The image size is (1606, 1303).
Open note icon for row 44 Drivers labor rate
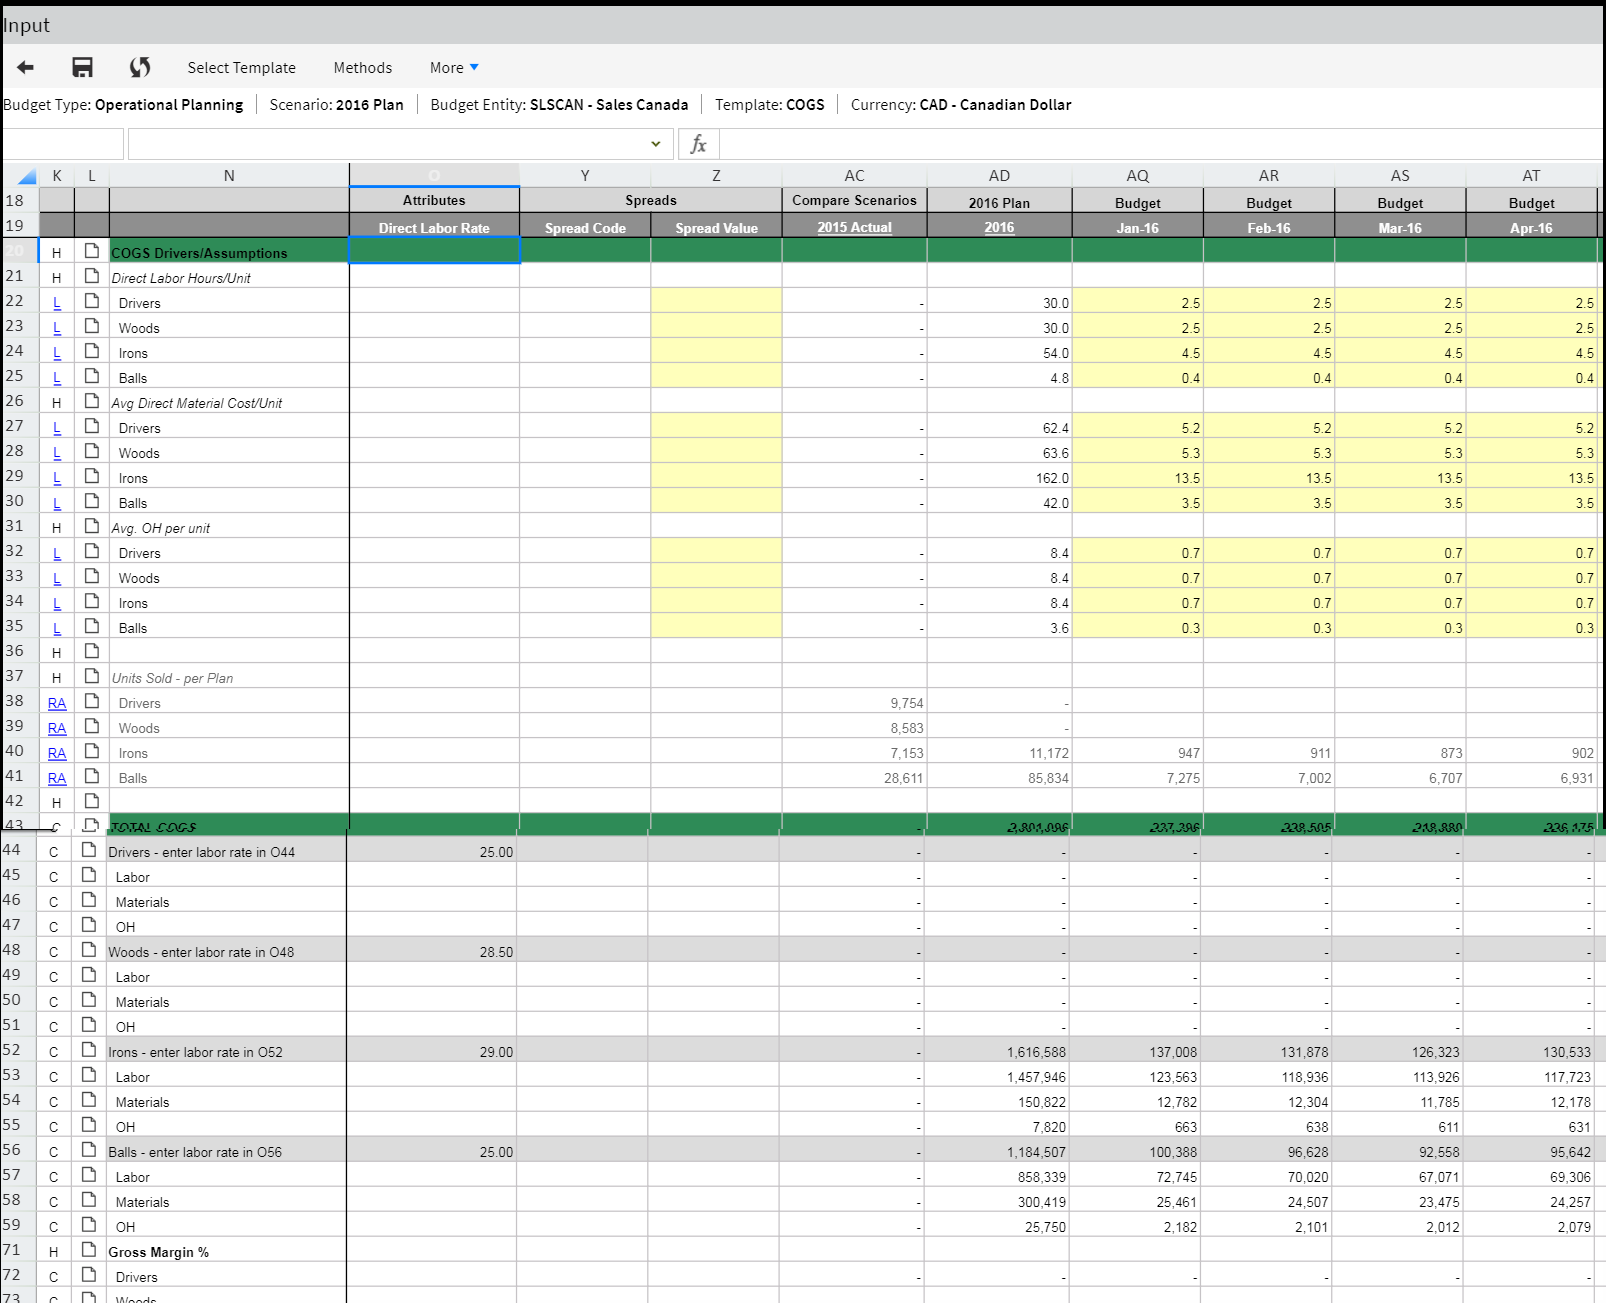coord(89,850)
